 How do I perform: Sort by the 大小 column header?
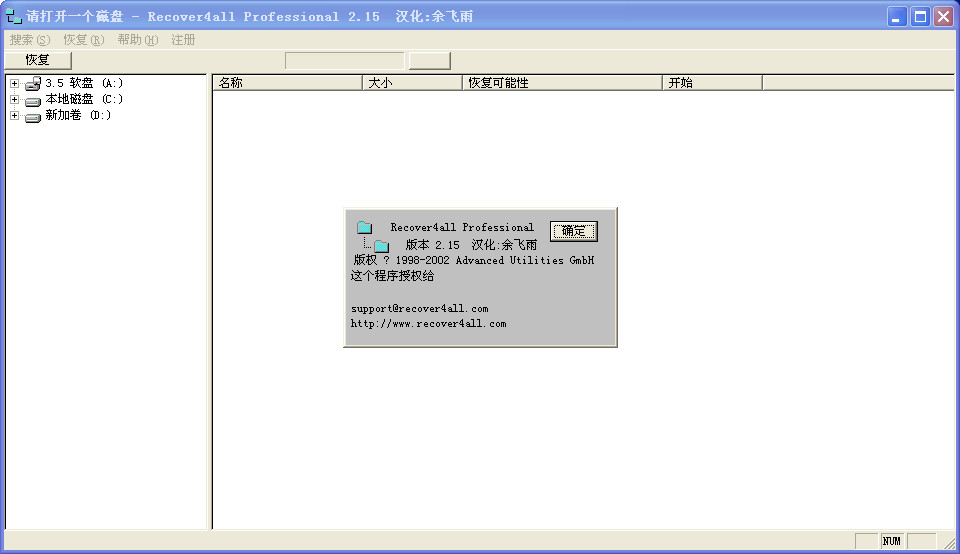[x=412, y=83]
